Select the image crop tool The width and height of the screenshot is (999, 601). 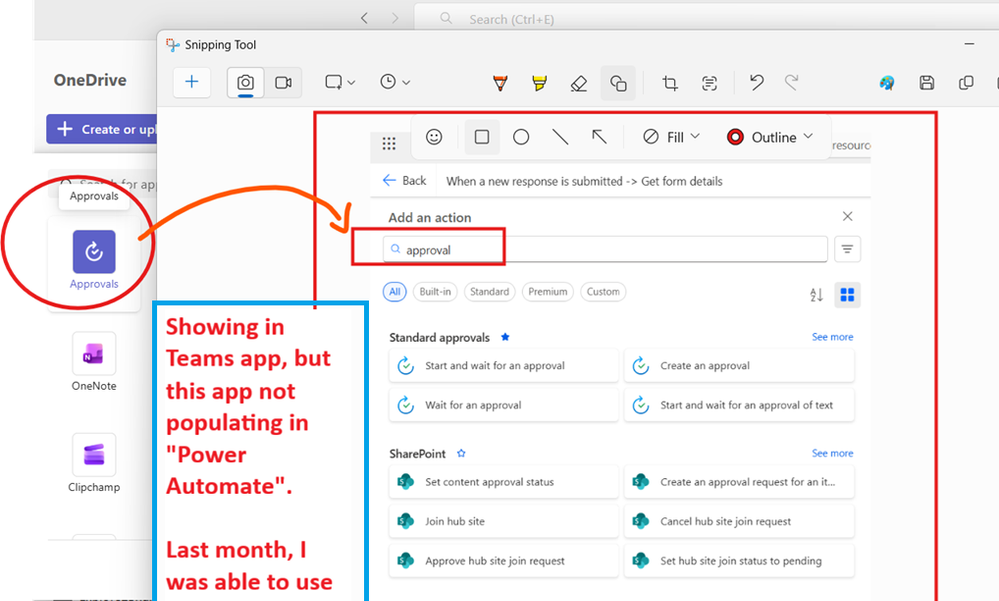(670, 83)
